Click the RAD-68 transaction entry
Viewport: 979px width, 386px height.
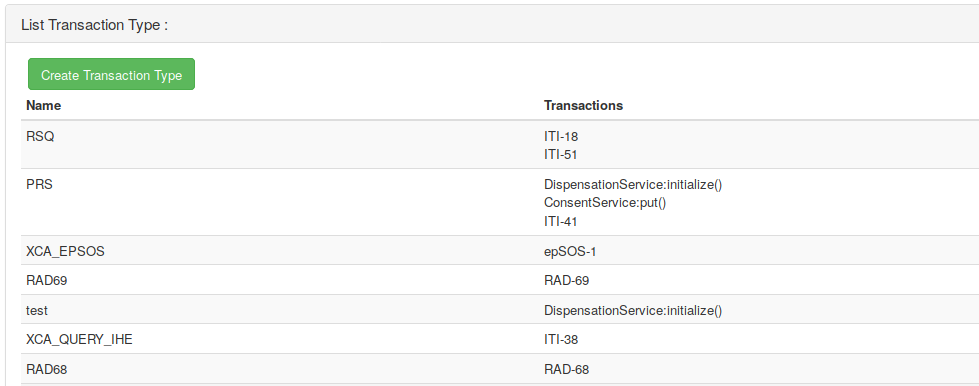566,370
